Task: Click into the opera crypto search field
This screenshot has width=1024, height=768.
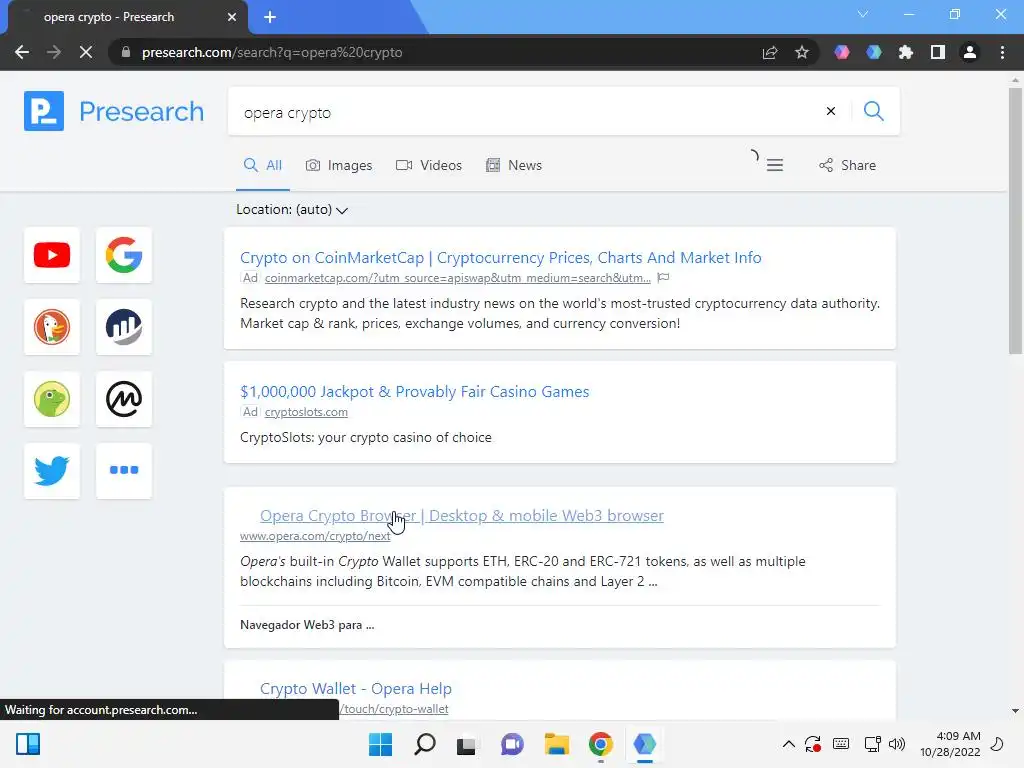Action: click(522, 112)
